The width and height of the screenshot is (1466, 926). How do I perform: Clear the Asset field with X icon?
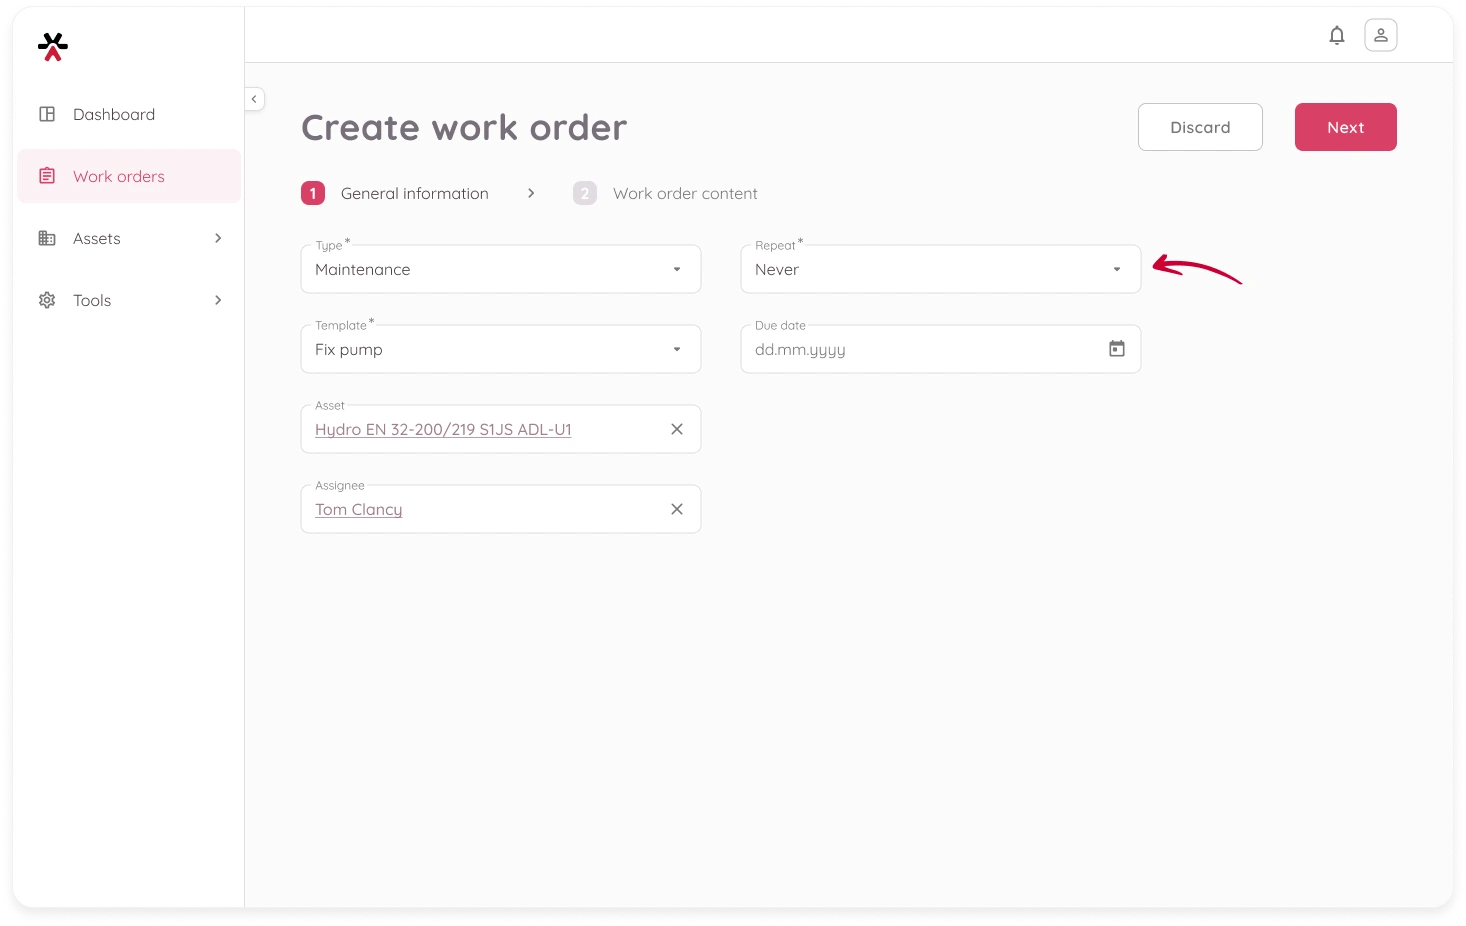click(x=676, y=429)
